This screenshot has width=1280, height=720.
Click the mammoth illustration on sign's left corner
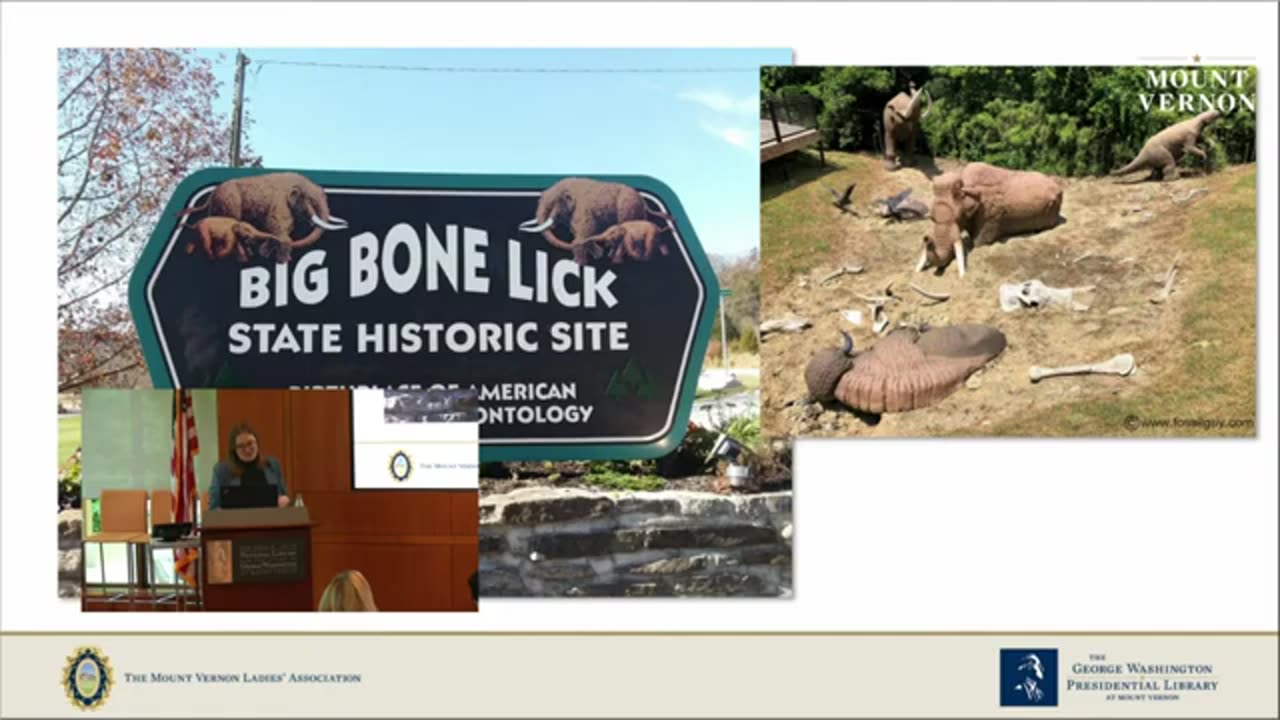[x=262, y=216]
